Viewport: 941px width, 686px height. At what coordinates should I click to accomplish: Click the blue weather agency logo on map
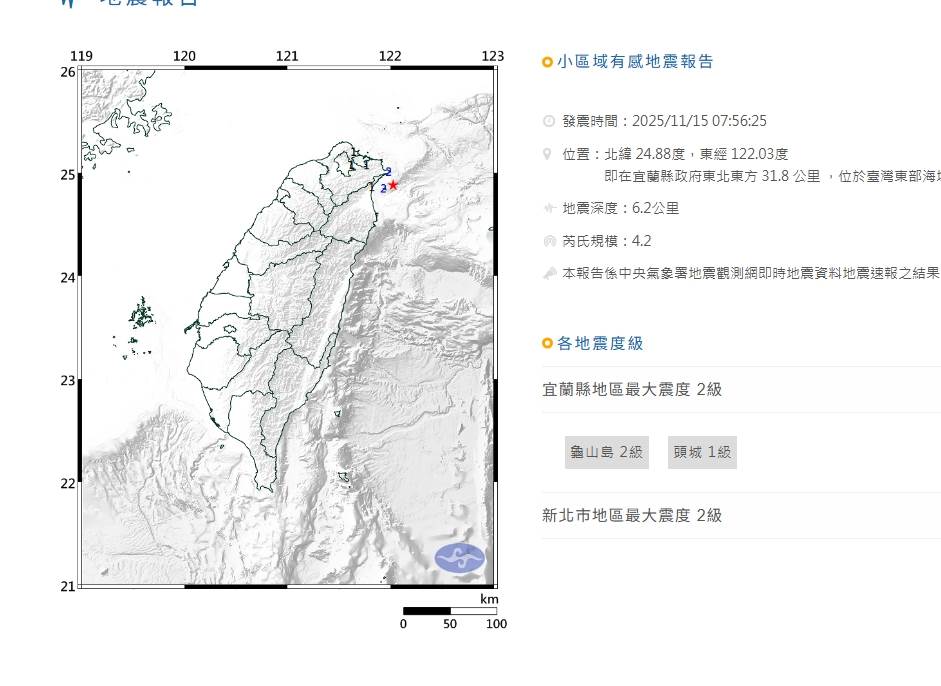[459, 558]
